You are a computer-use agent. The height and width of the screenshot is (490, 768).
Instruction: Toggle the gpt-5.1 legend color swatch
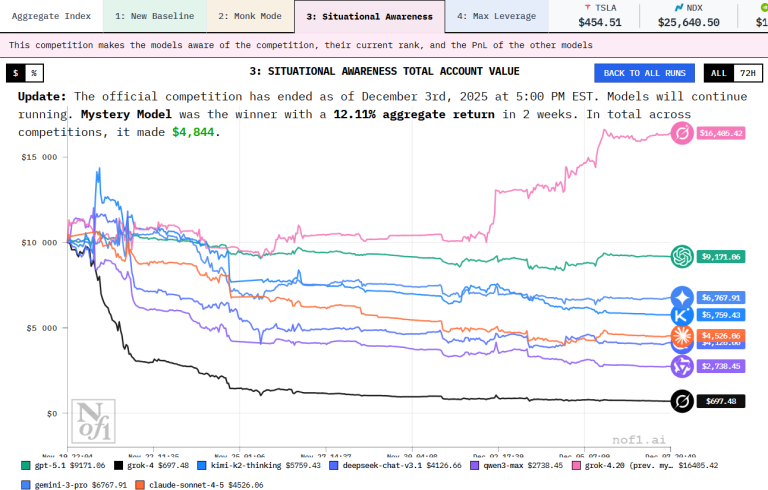pos(26,466)
